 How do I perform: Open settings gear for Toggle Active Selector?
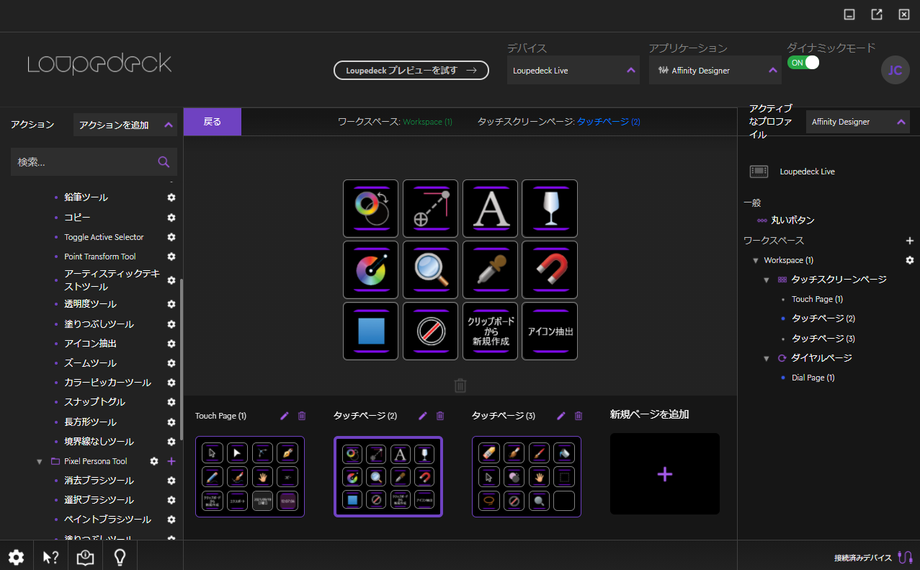coord(171,237)
